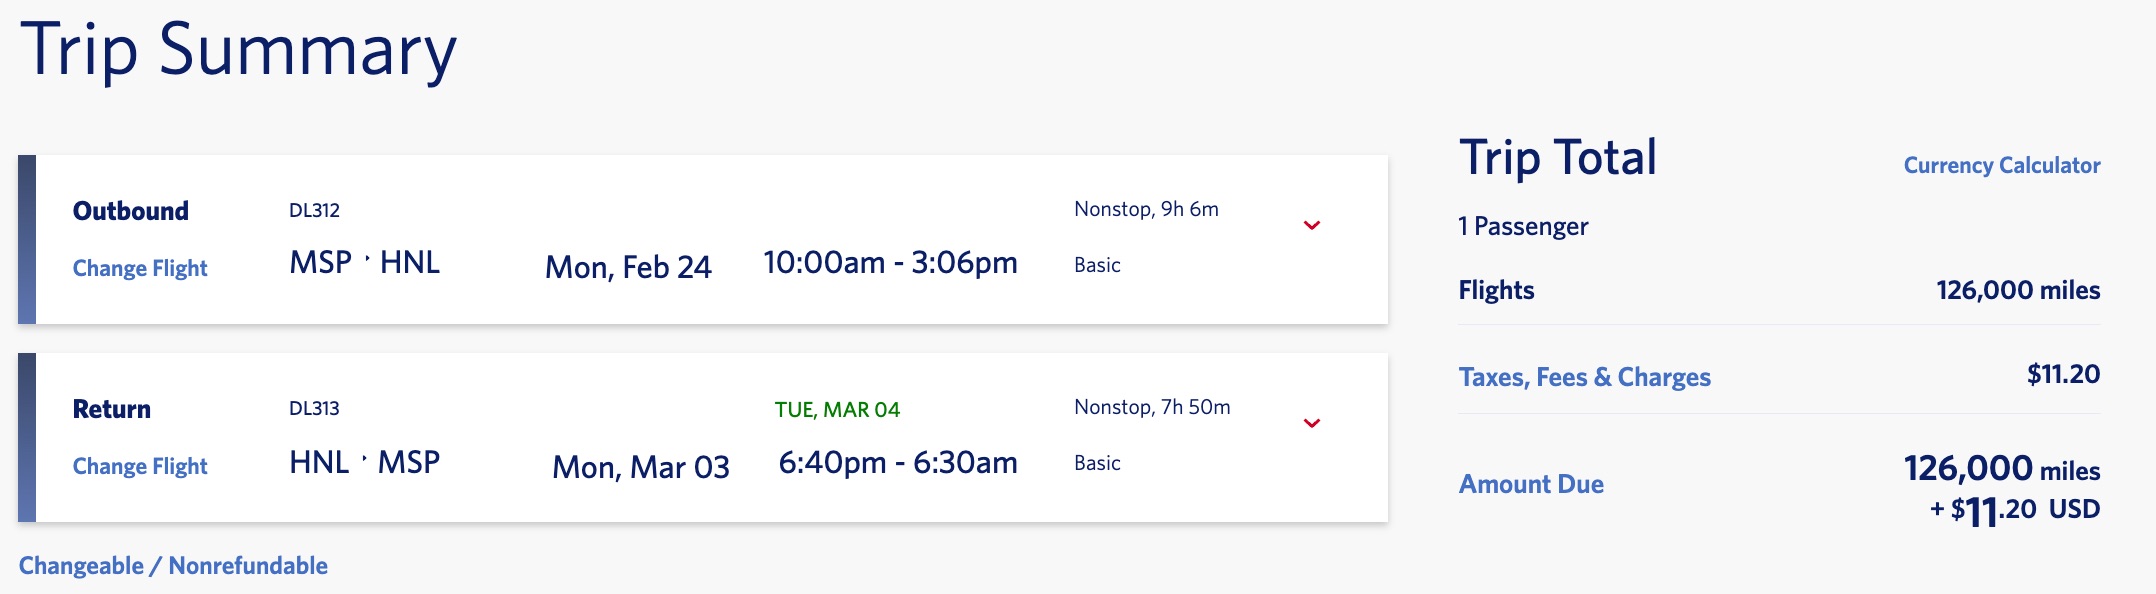This screenshot has width=2156, height=594.
Task: Click the MSP to HNL route text
Action: pos(365,262)
